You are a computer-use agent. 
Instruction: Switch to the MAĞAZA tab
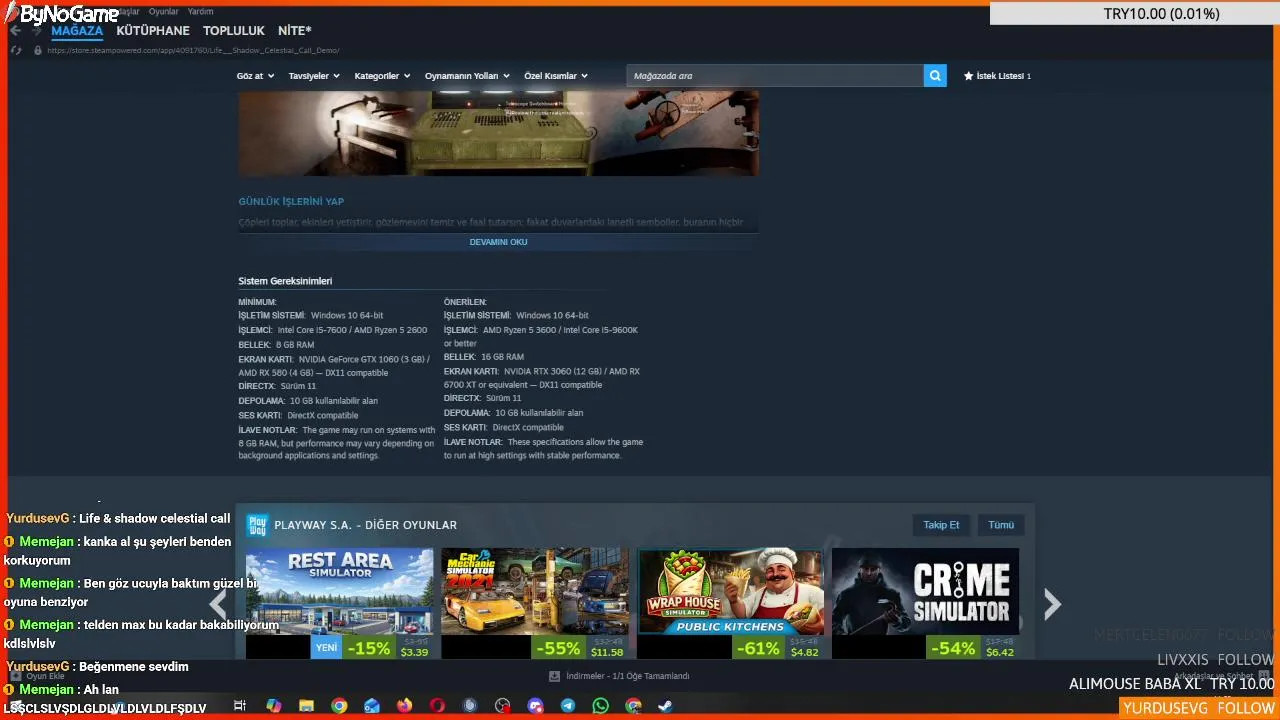point(77,31)
